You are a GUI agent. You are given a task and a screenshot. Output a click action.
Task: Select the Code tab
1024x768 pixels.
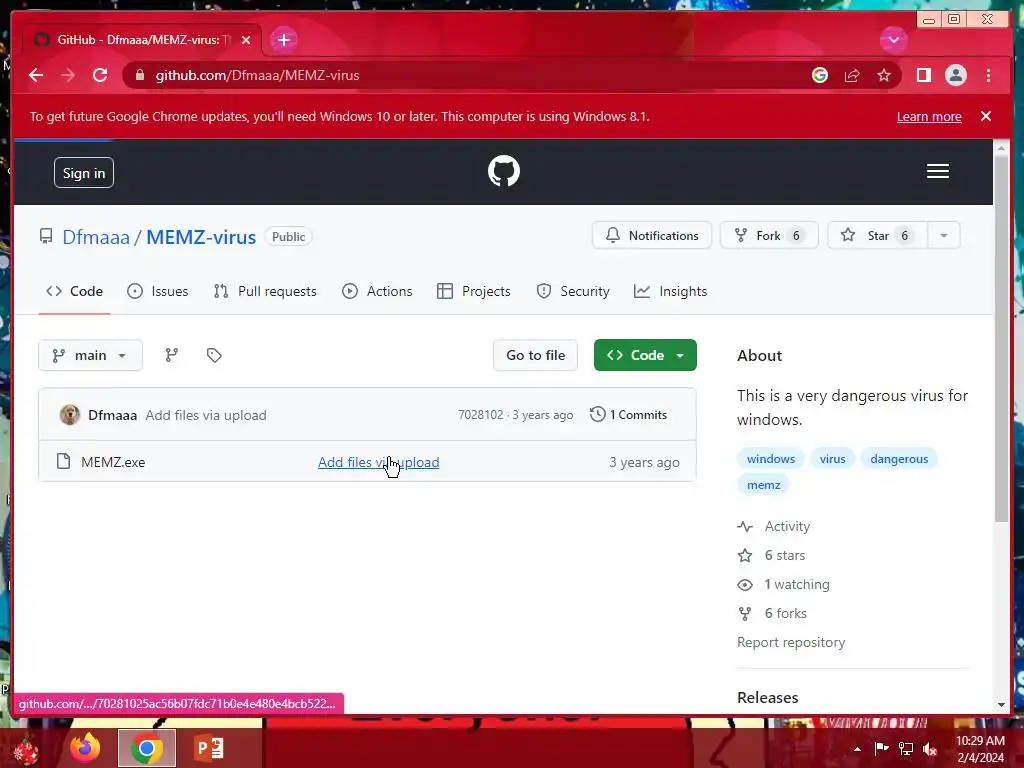point(74,291)
